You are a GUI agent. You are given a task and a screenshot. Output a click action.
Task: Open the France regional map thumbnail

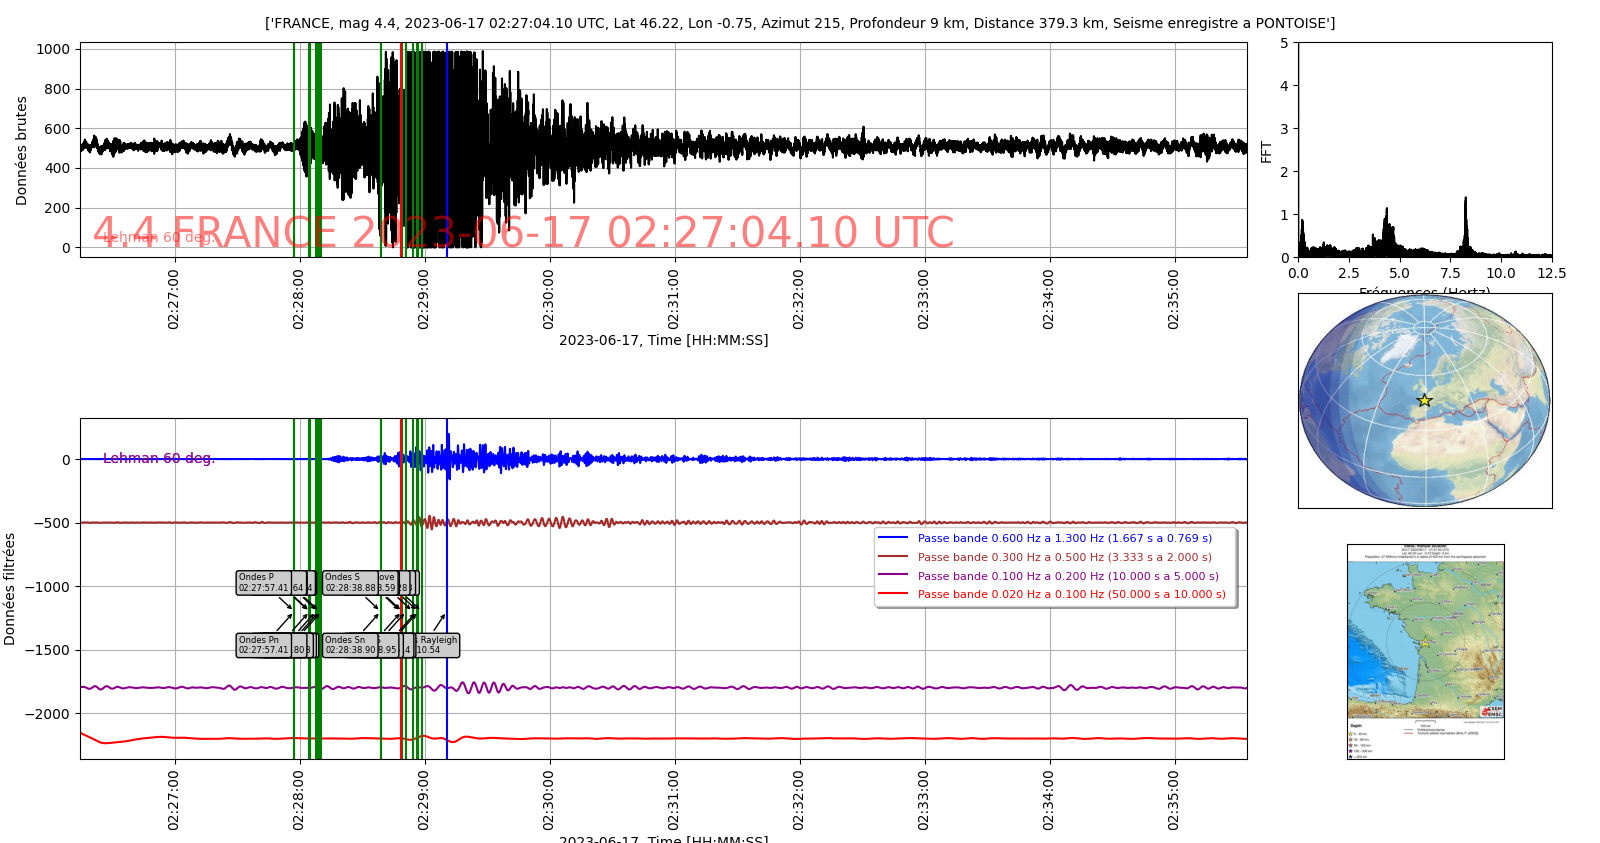click(x=1425, y=651)
